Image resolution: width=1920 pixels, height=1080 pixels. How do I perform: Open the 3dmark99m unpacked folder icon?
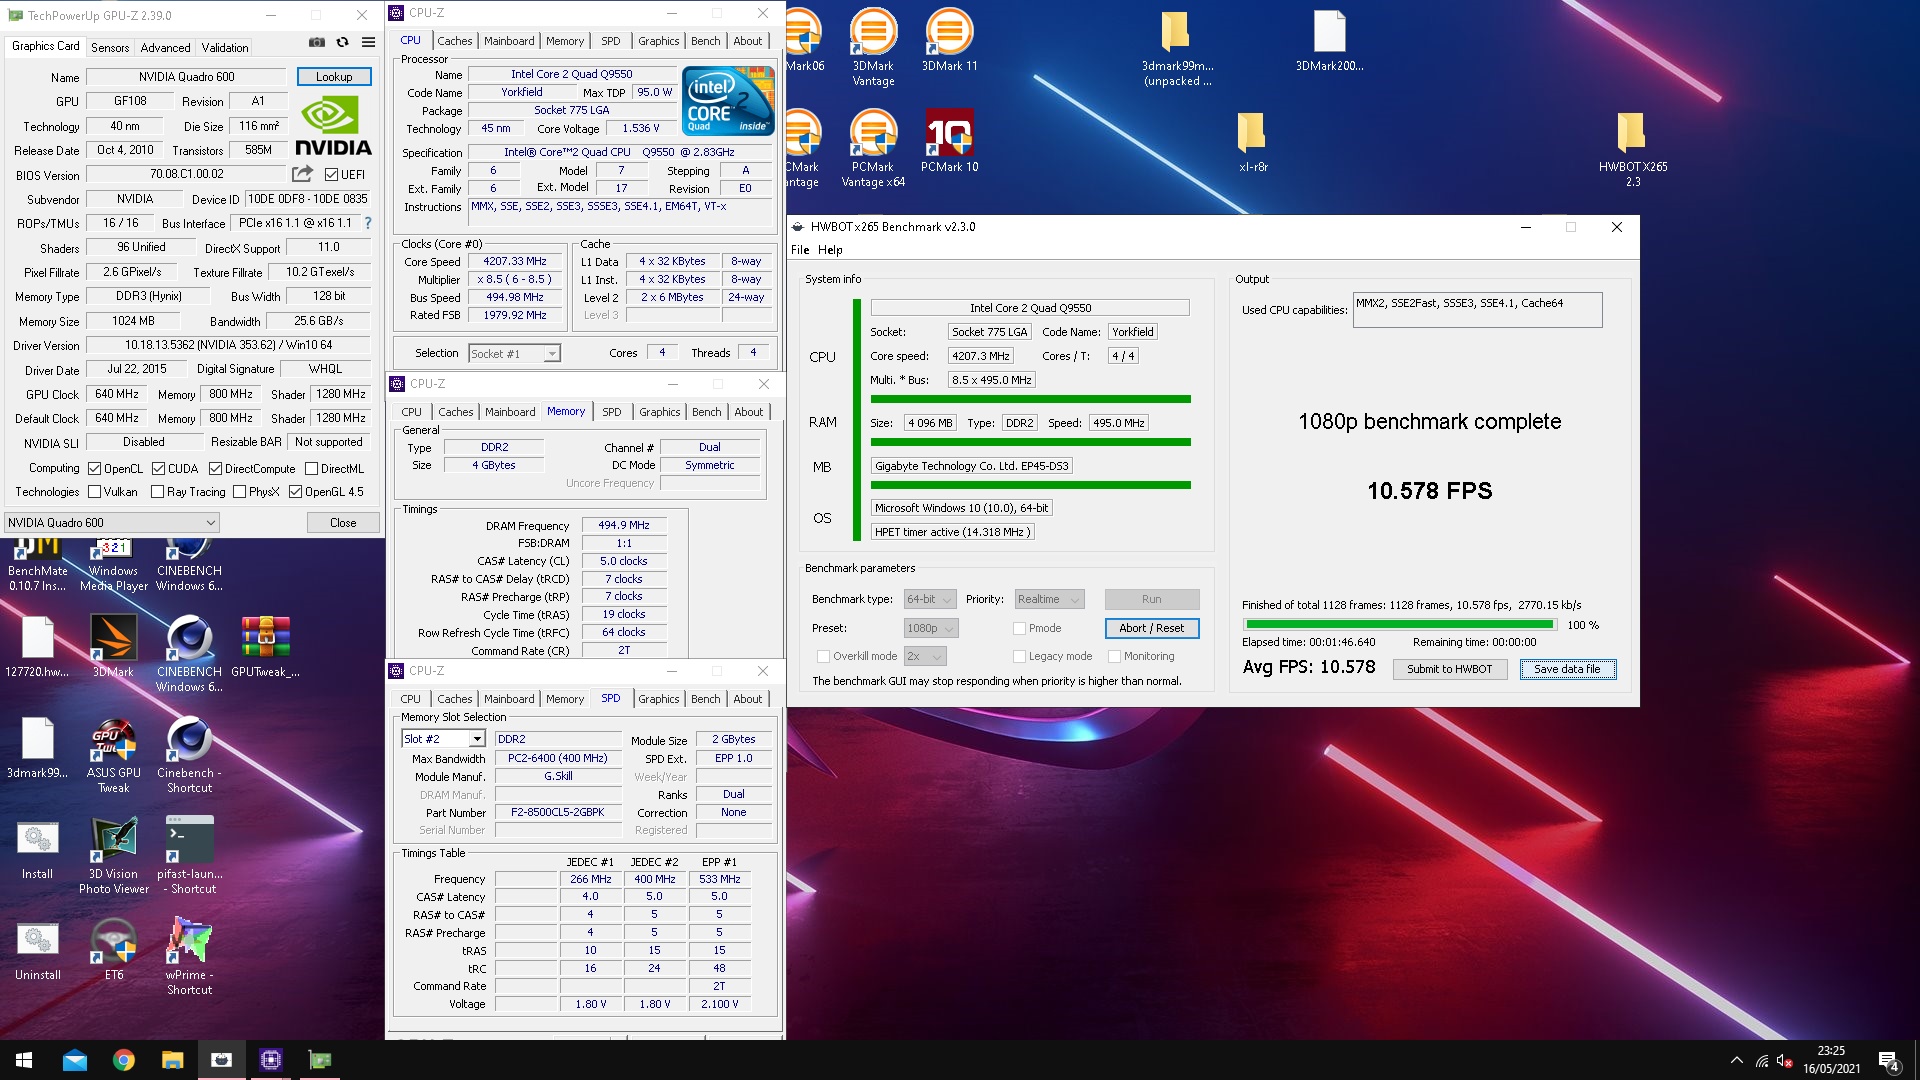click(1177, 47)
